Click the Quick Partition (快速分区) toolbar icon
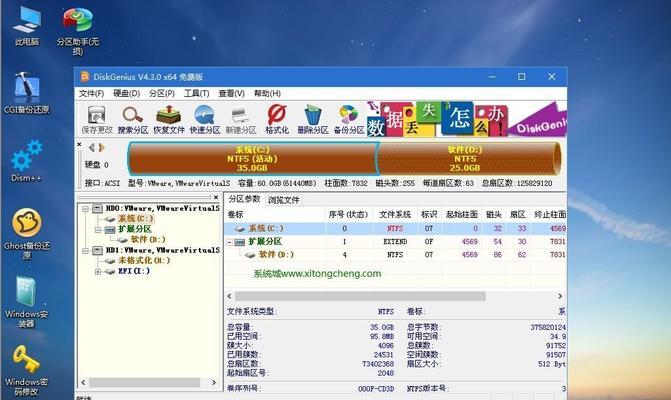This screenshot has width=671, height=400. tap(205, 119)
